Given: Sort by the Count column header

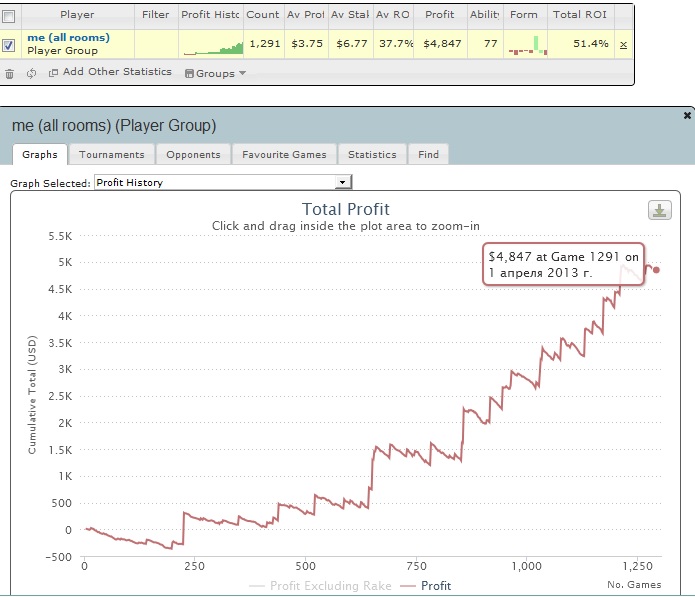Looking at the screenshot, I should click(x=263, y=15).
